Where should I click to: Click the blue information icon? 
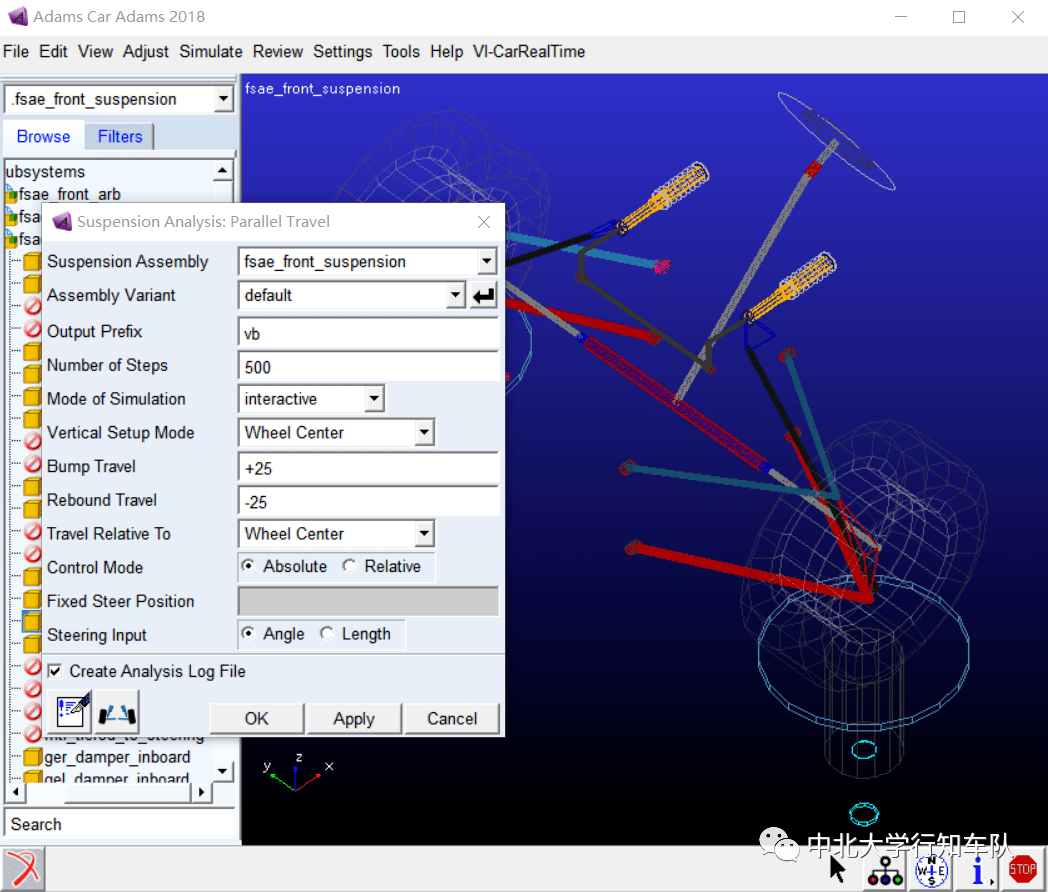point(978,871)
